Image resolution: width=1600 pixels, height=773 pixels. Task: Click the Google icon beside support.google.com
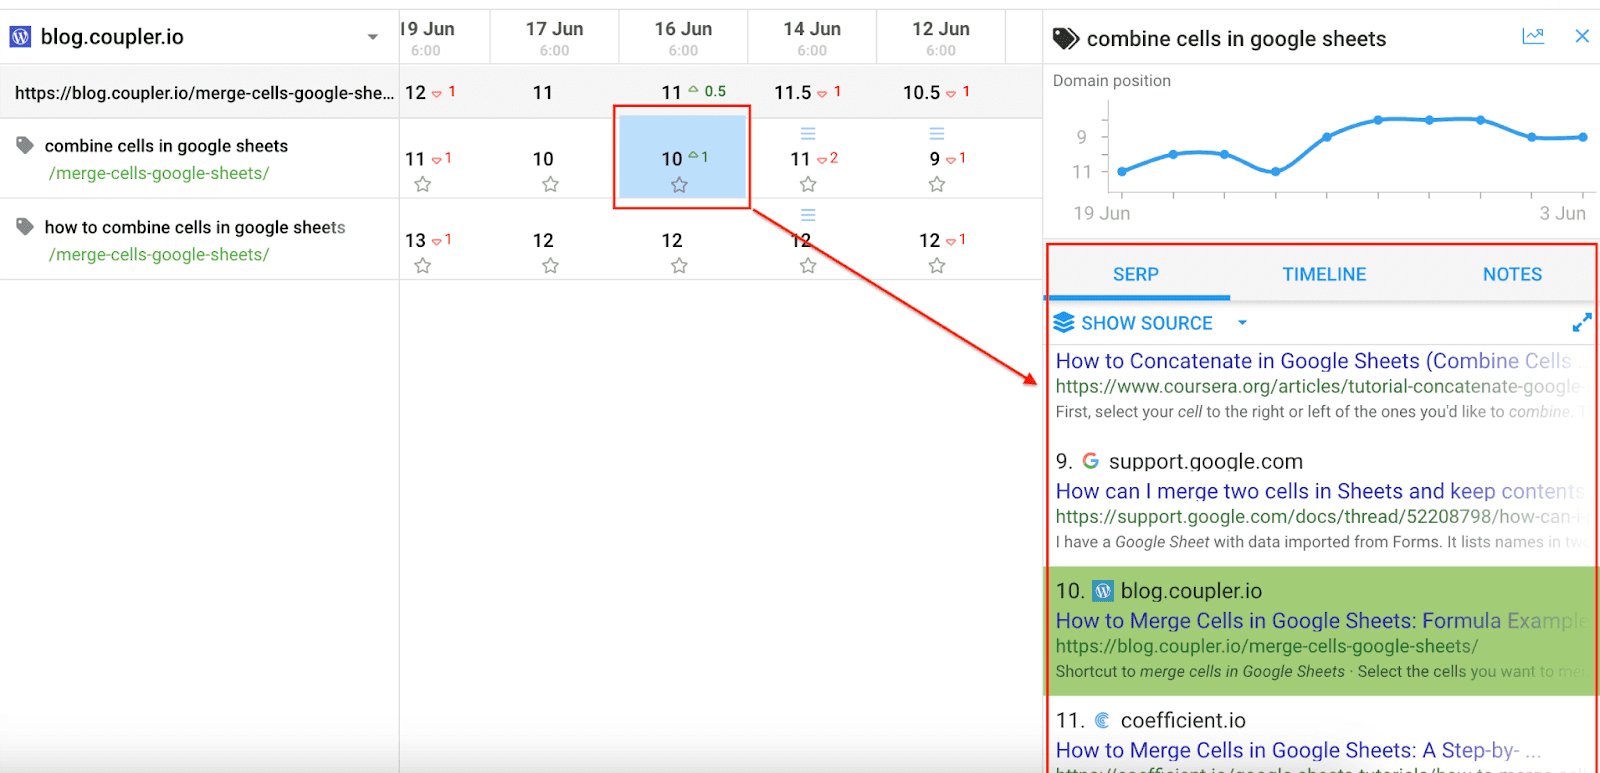(x=1091, y=461)
